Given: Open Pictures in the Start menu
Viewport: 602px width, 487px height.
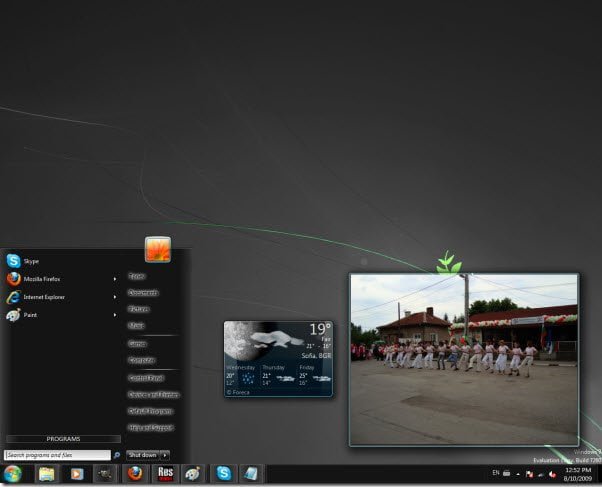Looking at the screenshot, I should [138, 309].
